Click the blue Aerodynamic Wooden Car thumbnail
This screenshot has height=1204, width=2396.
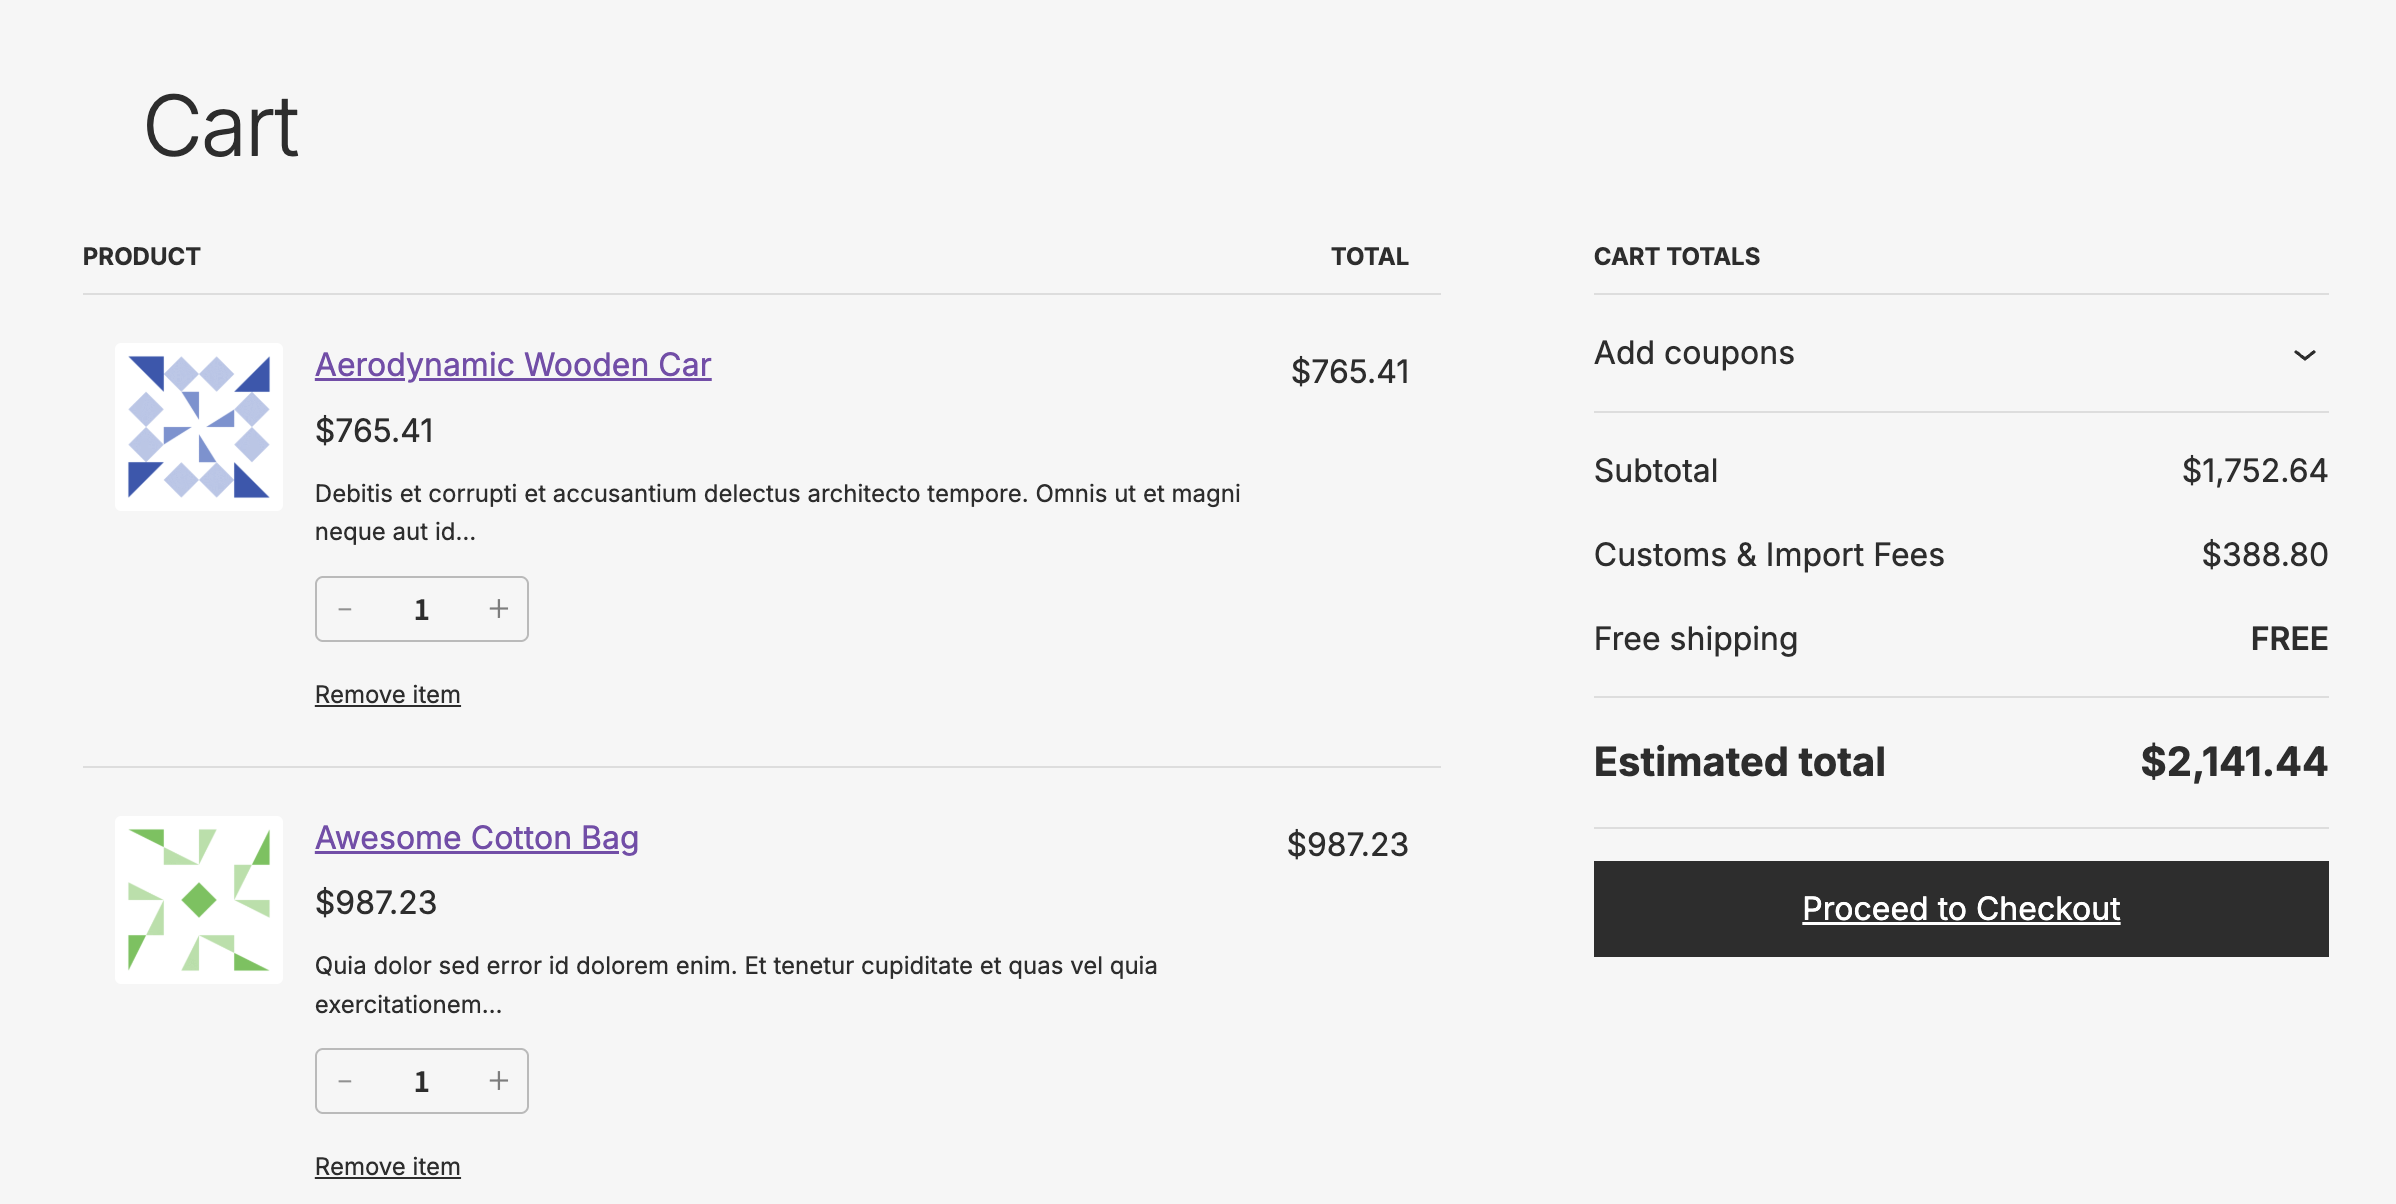pos(199,427)
